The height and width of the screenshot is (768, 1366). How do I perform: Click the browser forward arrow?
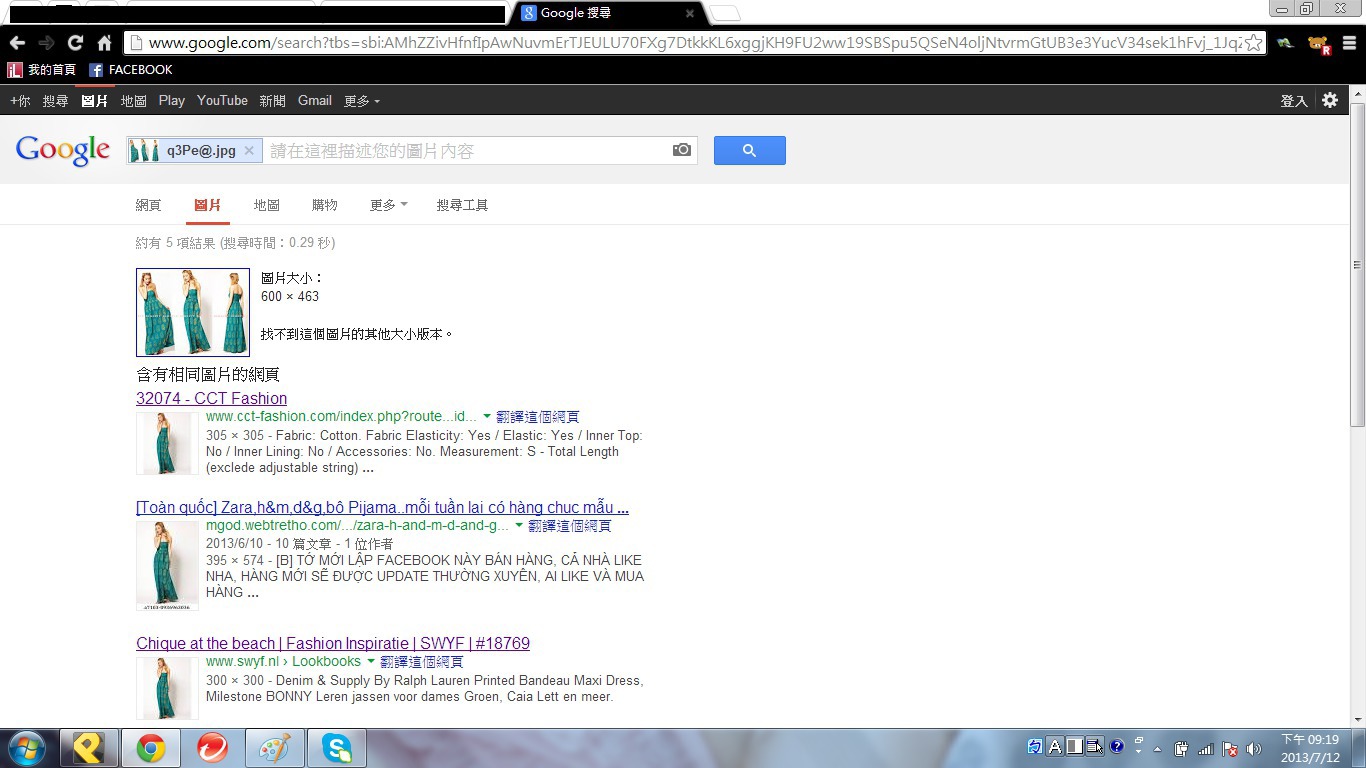(x=46, y=43)
